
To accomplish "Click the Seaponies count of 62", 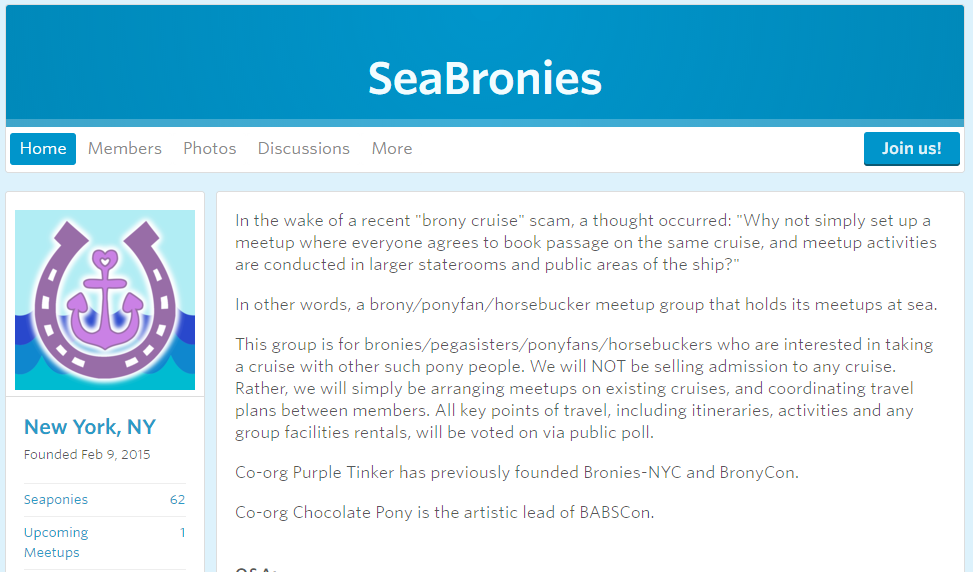I will point(177,499).
